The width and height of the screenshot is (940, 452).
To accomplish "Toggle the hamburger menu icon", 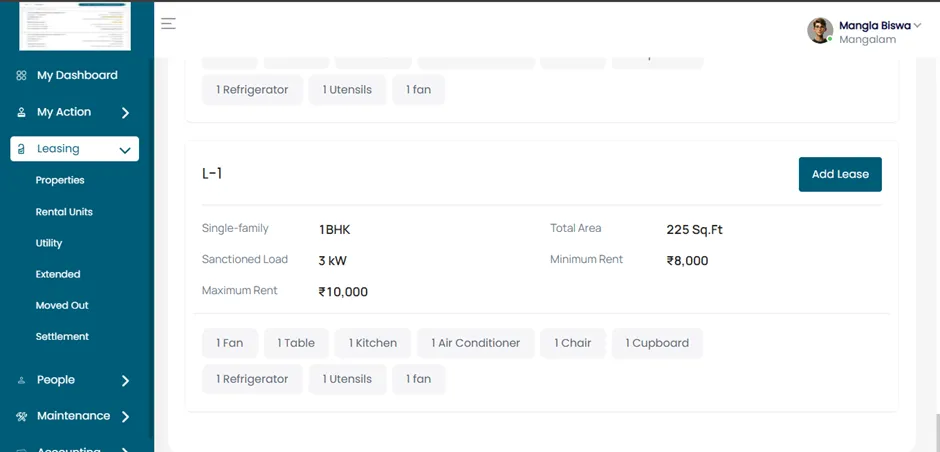I will point(168,23).
